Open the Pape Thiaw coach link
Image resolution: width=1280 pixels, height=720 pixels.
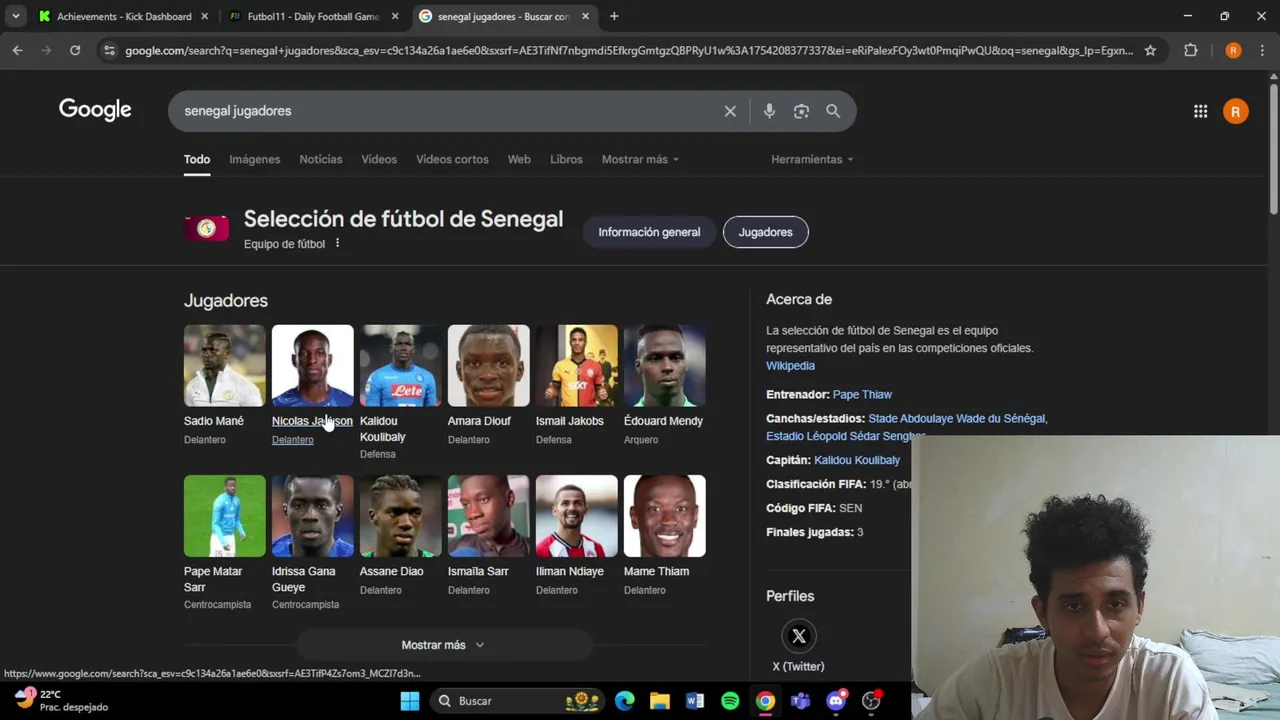[862, 394]
